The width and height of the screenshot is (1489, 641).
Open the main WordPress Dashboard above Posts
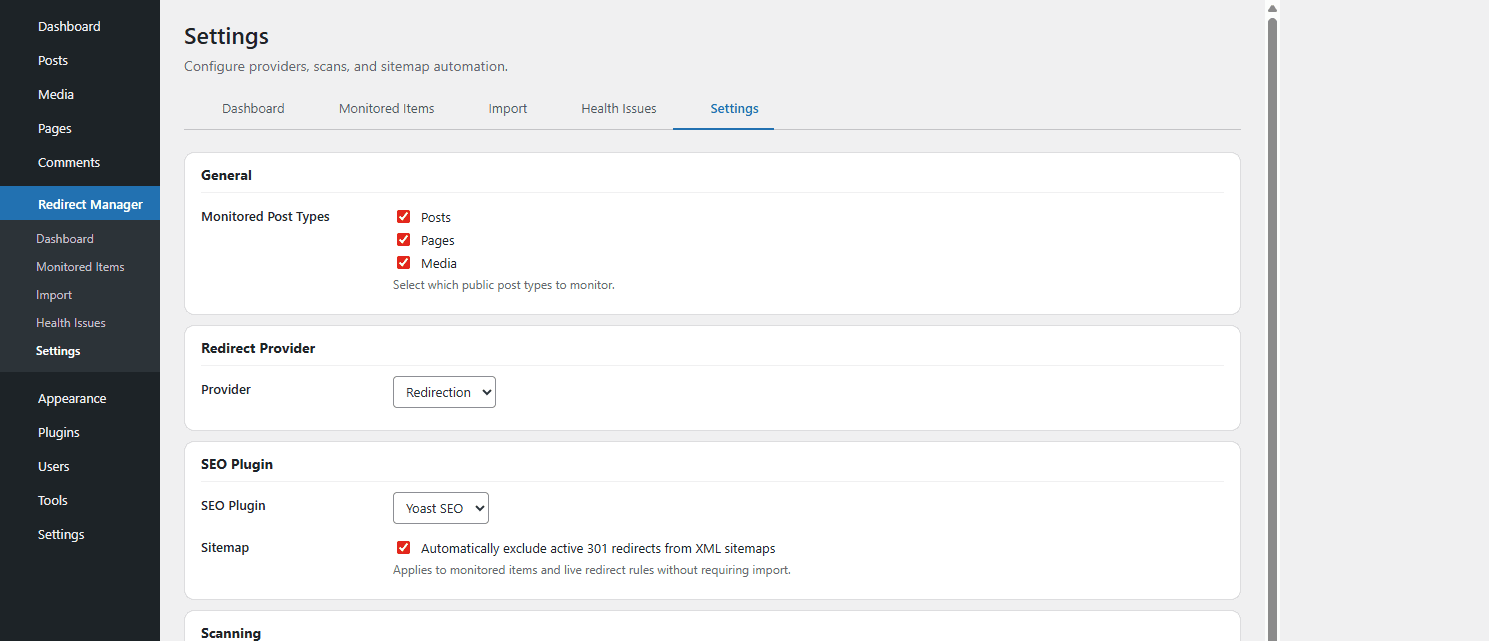[x=69, y=26]
